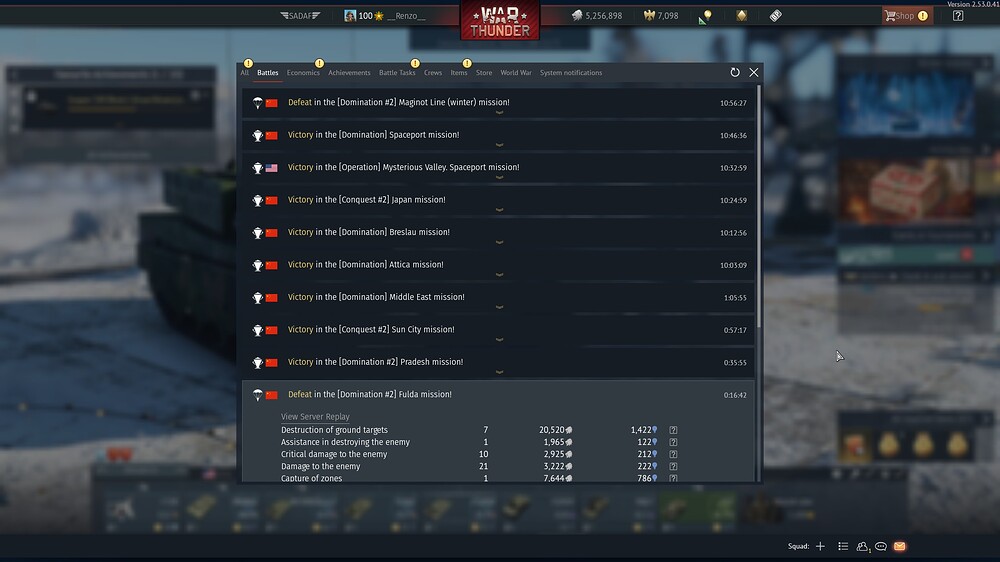The height and width of the screenshot is (562, 1000).
Task: Expand the Maginot Line defeat entry
Action: coord(498,104)
